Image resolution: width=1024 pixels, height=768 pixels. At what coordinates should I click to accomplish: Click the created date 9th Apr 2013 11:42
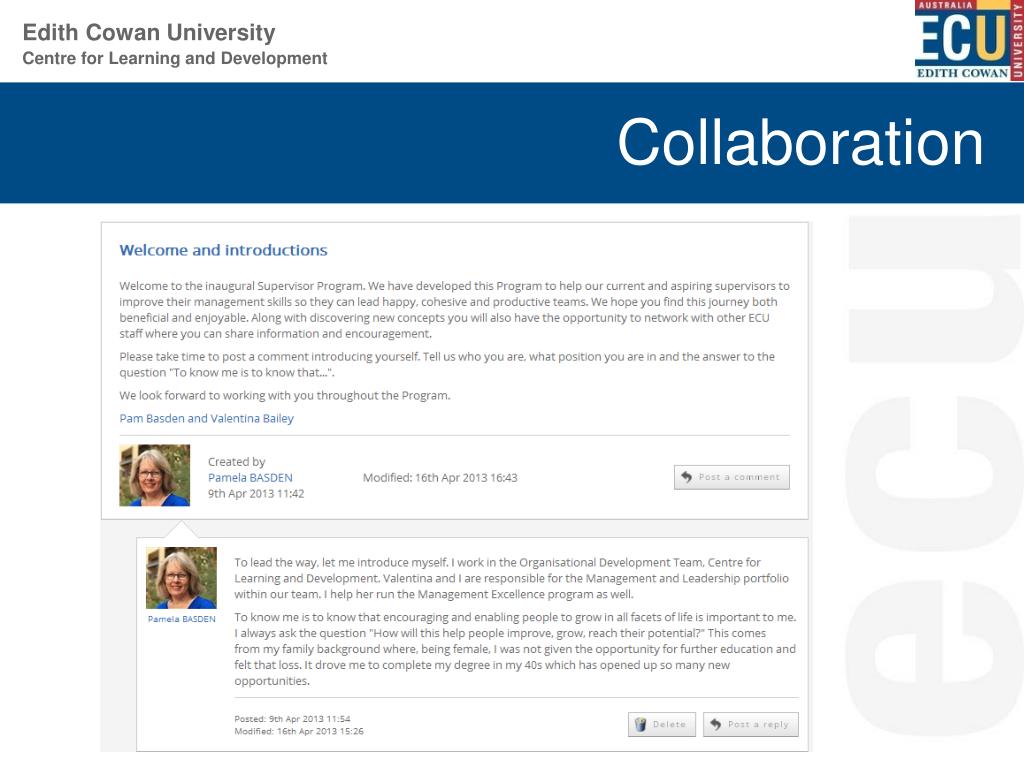point(256,494)
